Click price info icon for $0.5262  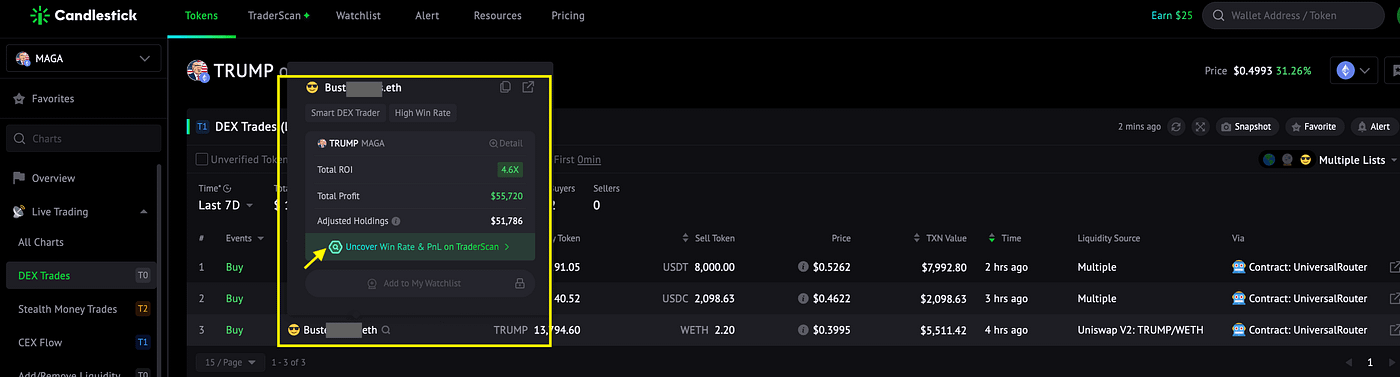click(x=803, y=268)
